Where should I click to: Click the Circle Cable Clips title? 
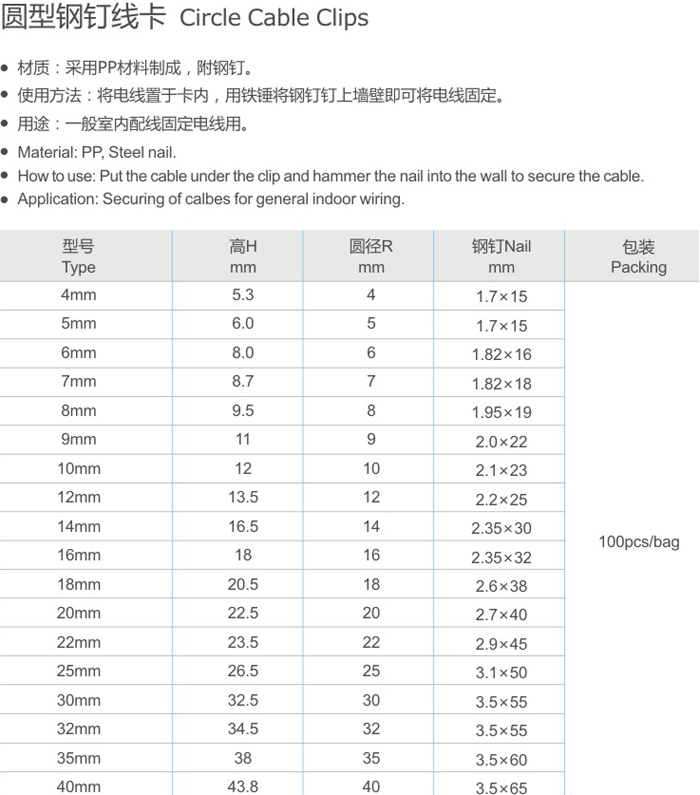point(185,18)
